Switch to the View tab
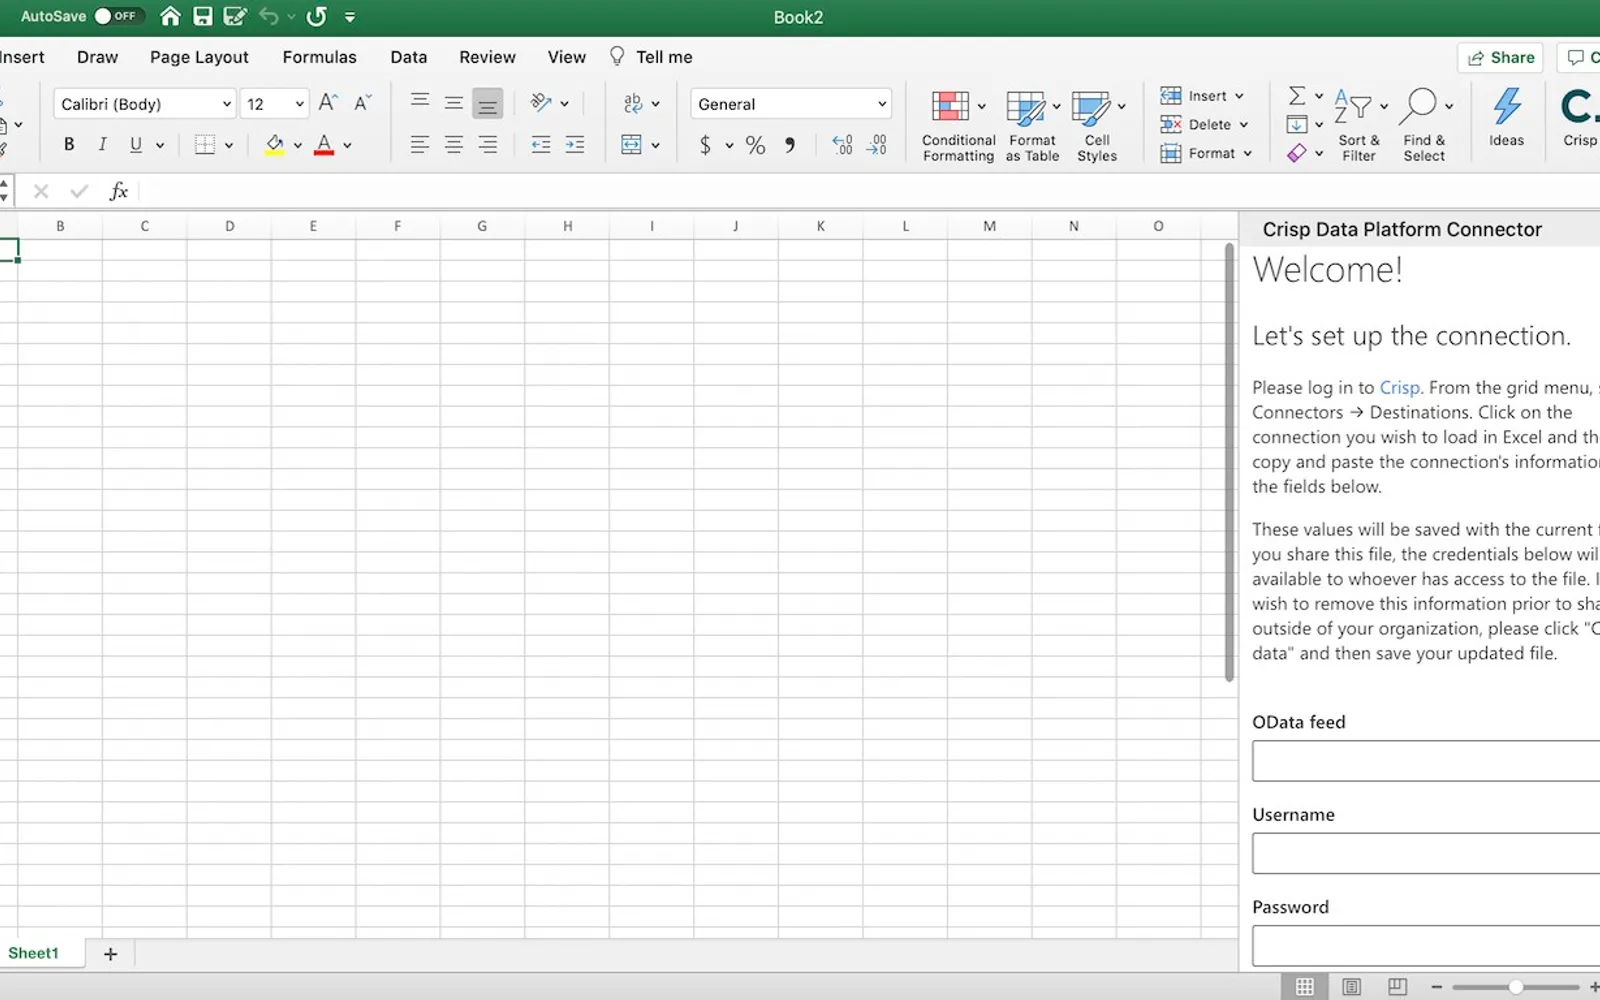 coord(566,57)
